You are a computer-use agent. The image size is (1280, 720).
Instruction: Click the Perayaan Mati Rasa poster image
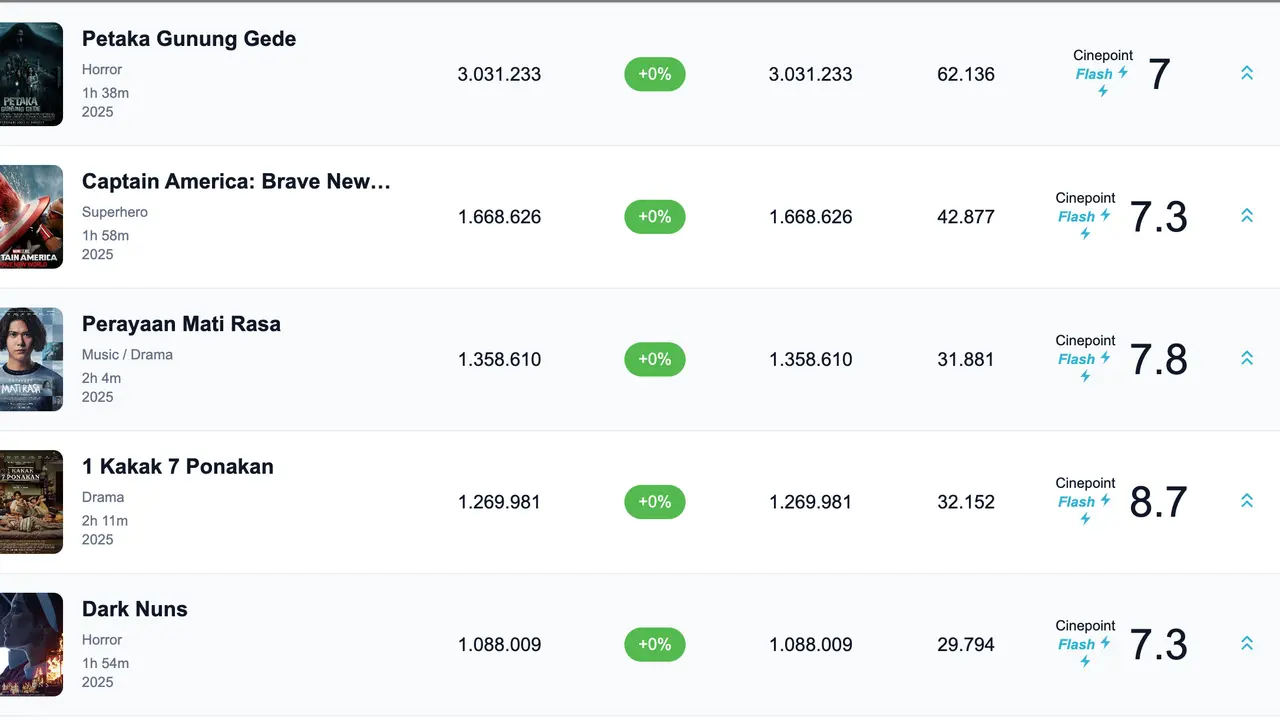[x=31, y=359]
